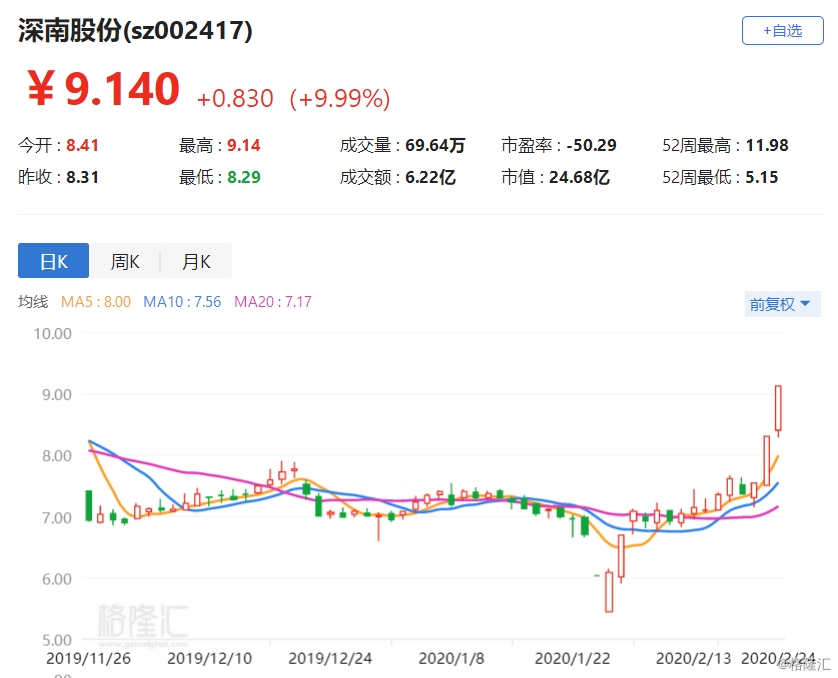Screen dimensions: 838x678
Task: Switch to the 日K daily chart tab
Action: tap(53, 261)
